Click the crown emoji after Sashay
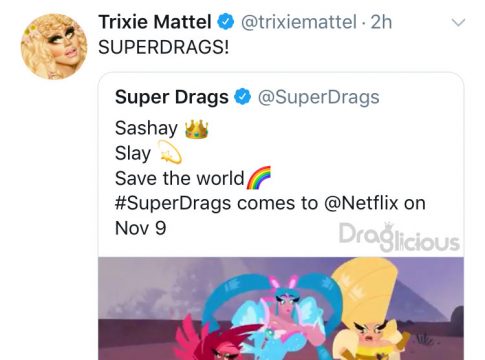The image size is (485, 360). [197, 129]
